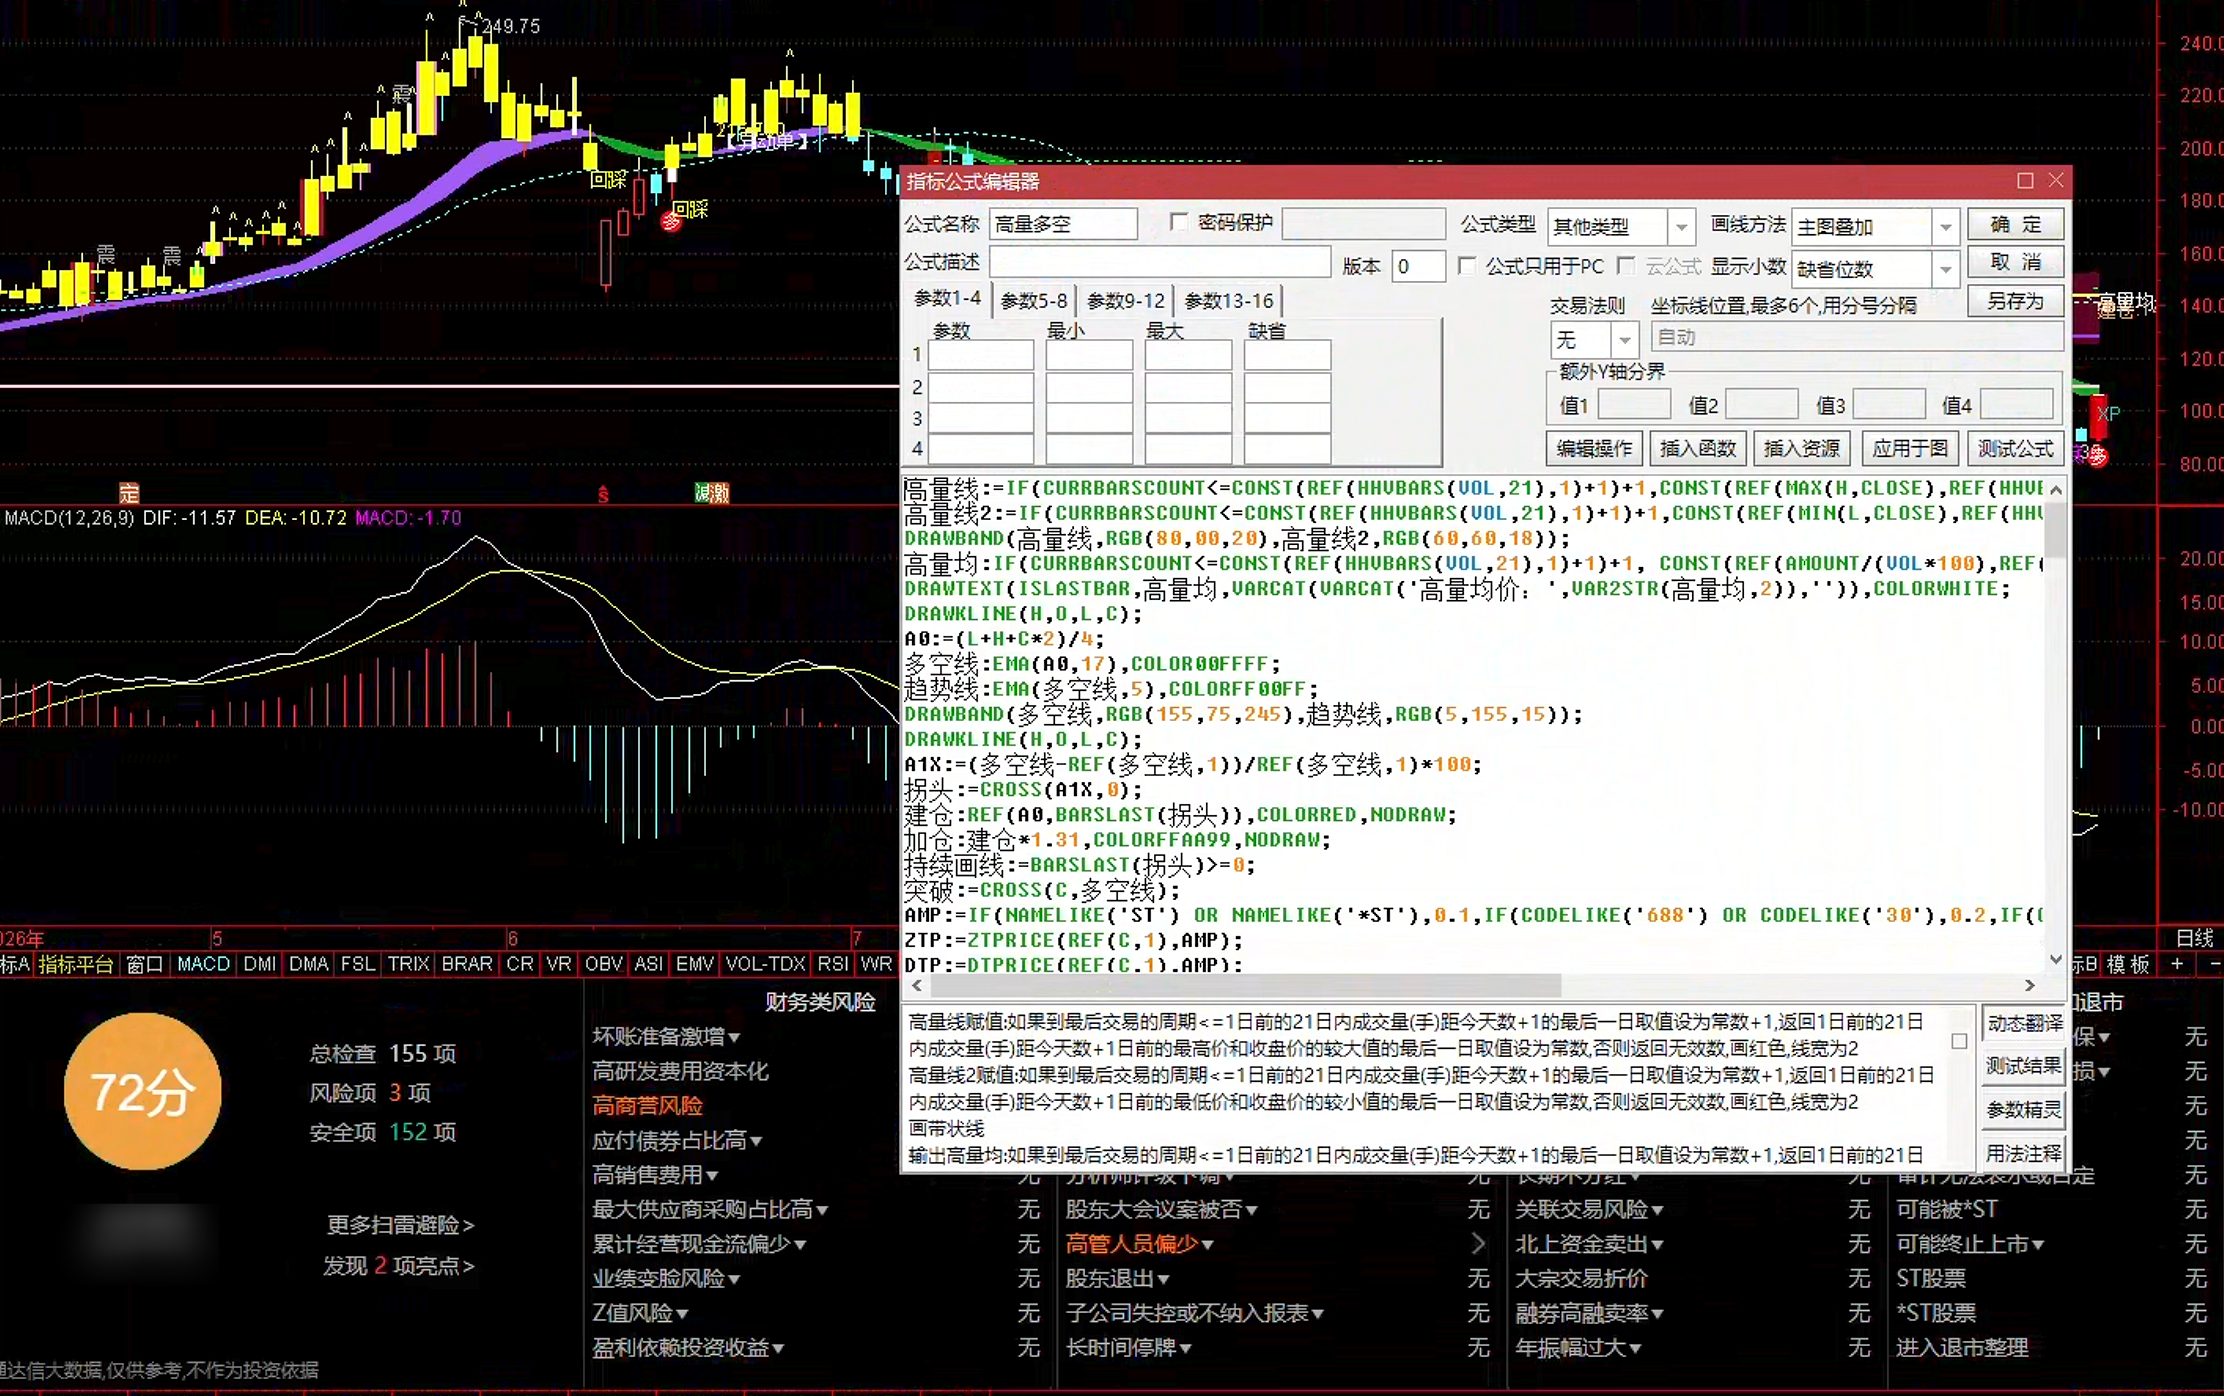Click the right arrow of horizontal code scrollbar

[x=2029, y=985]
